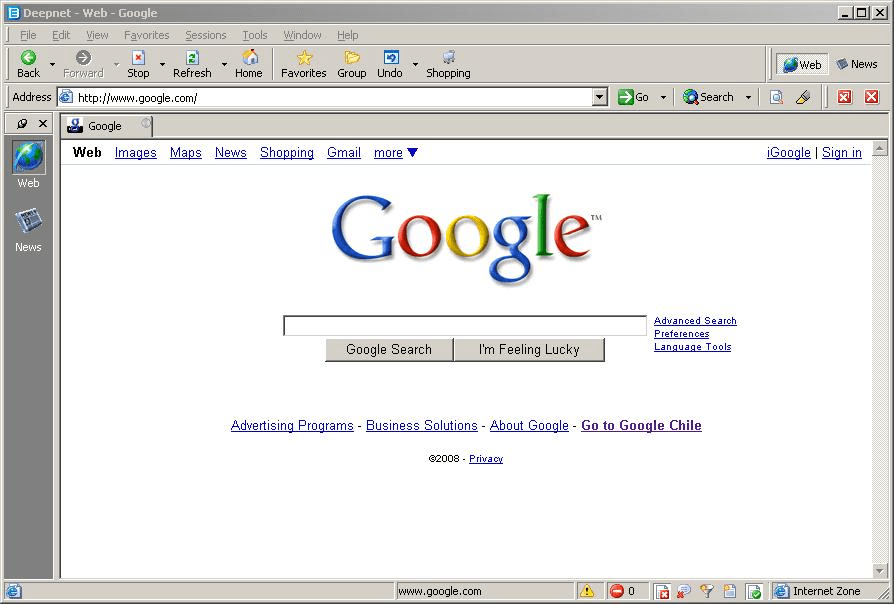The image size is (894, 604).
Task: Click the rightmost red close-page X icon
Action: 871,97
